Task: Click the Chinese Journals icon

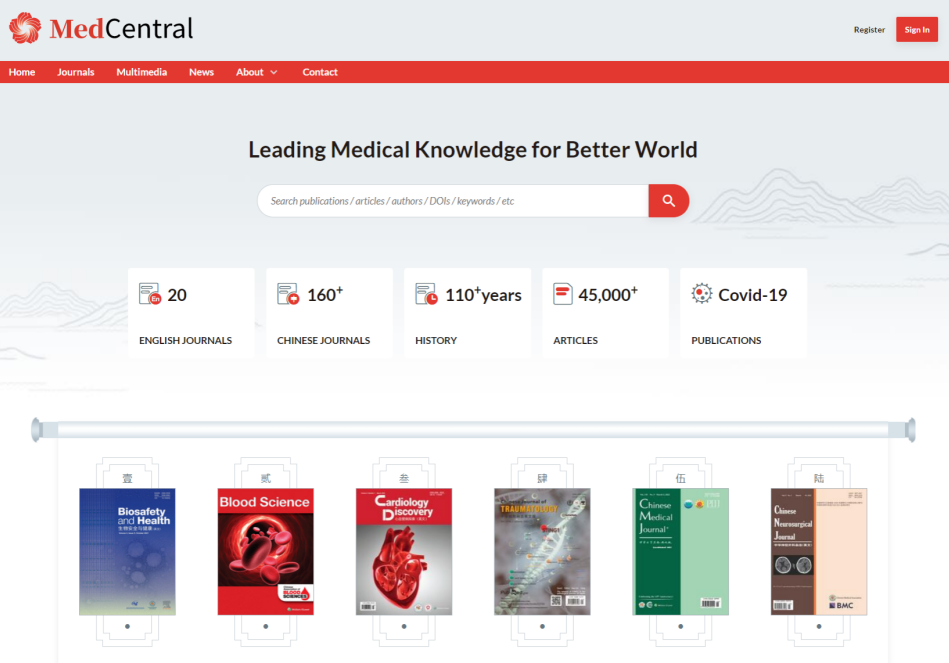Action: 288,294
